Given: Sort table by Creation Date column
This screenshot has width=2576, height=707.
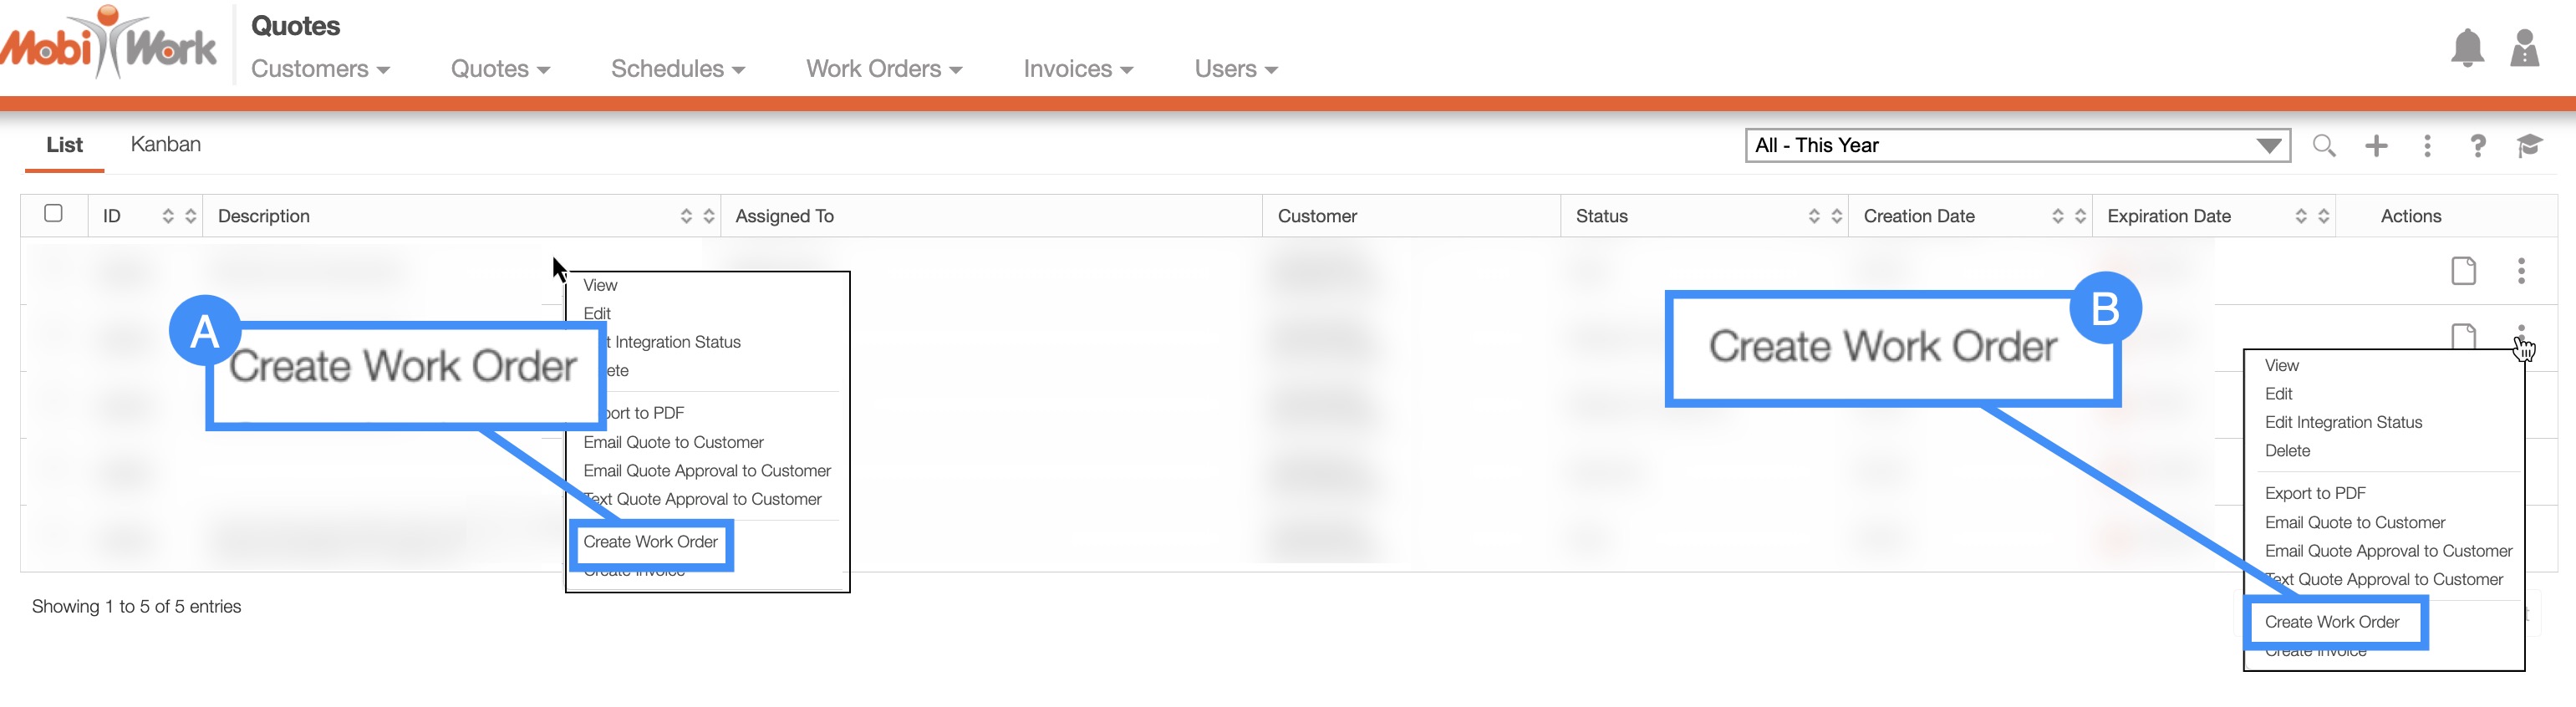Looking at the screenshot, I should coord(2068,216).
